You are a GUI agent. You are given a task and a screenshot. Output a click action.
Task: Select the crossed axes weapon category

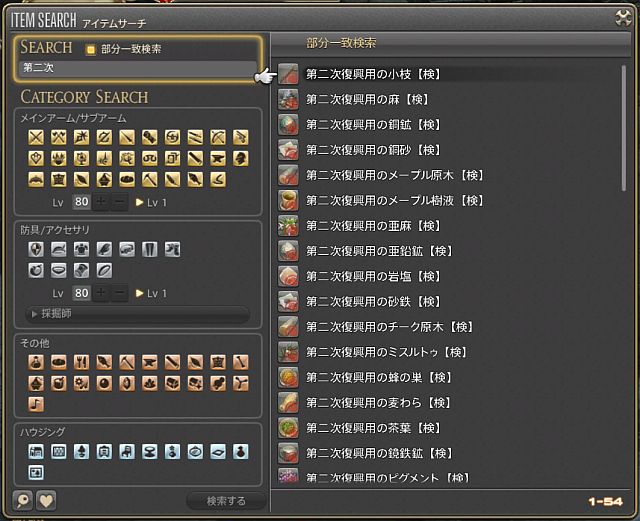(x=58, y=138)
